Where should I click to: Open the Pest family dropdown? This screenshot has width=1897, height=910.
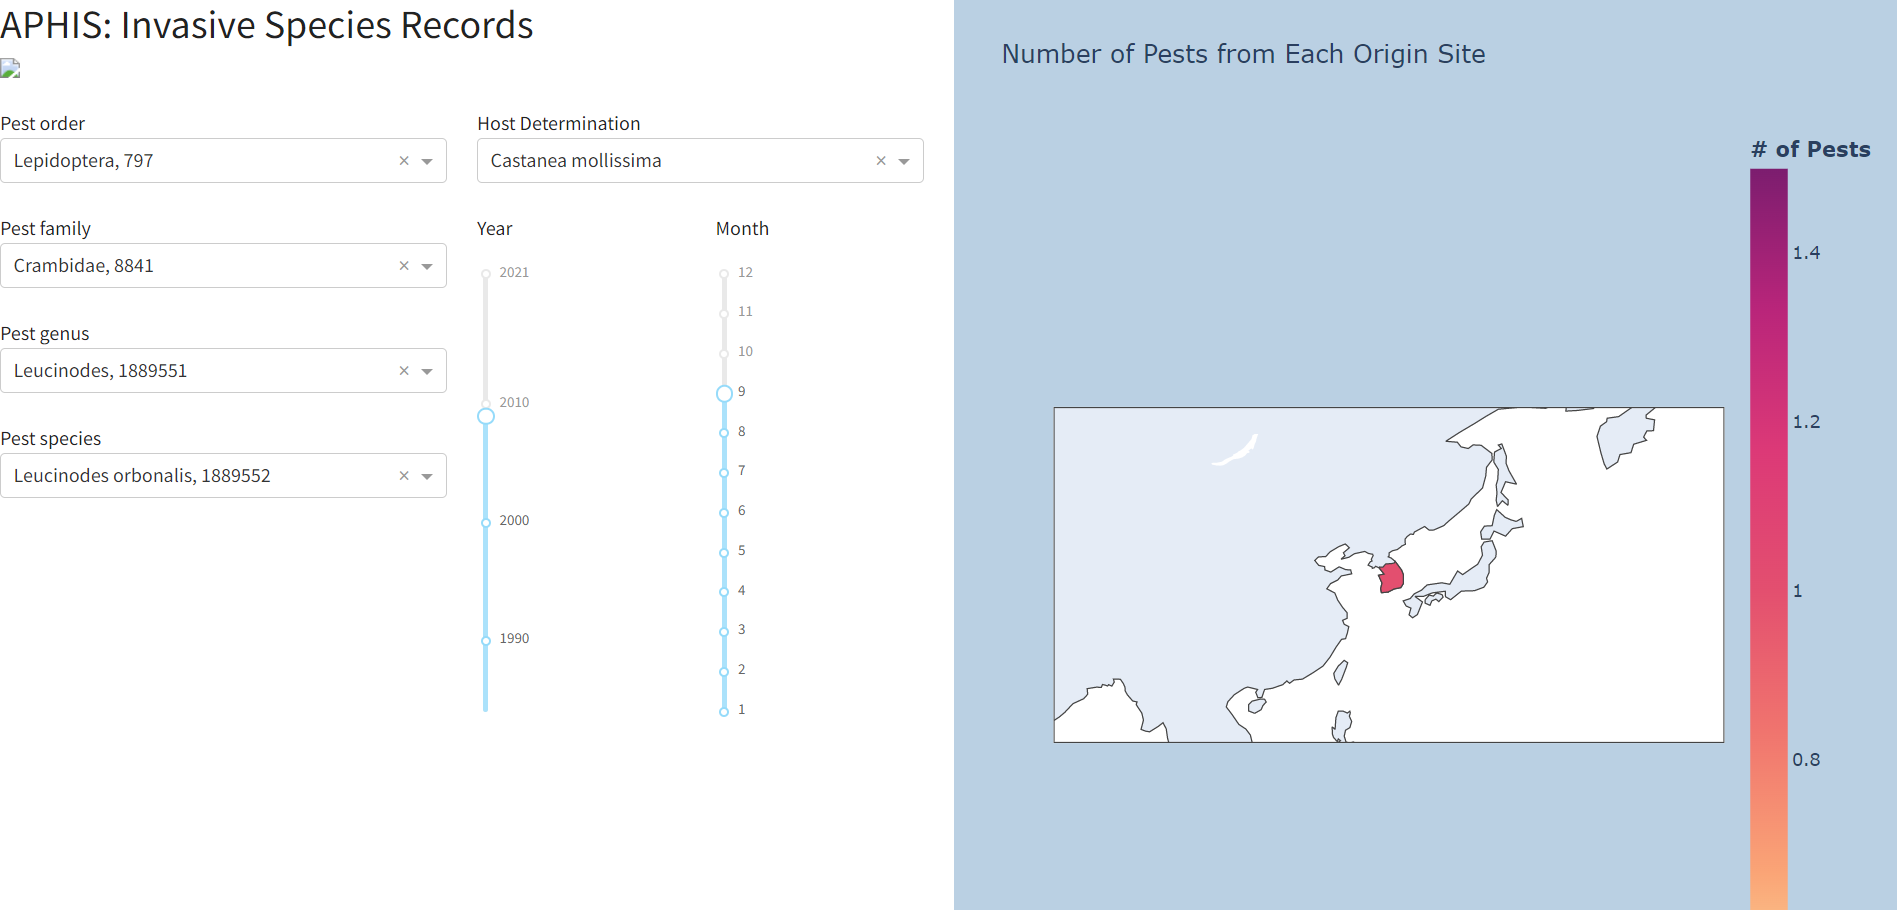[x=428, y=265]
